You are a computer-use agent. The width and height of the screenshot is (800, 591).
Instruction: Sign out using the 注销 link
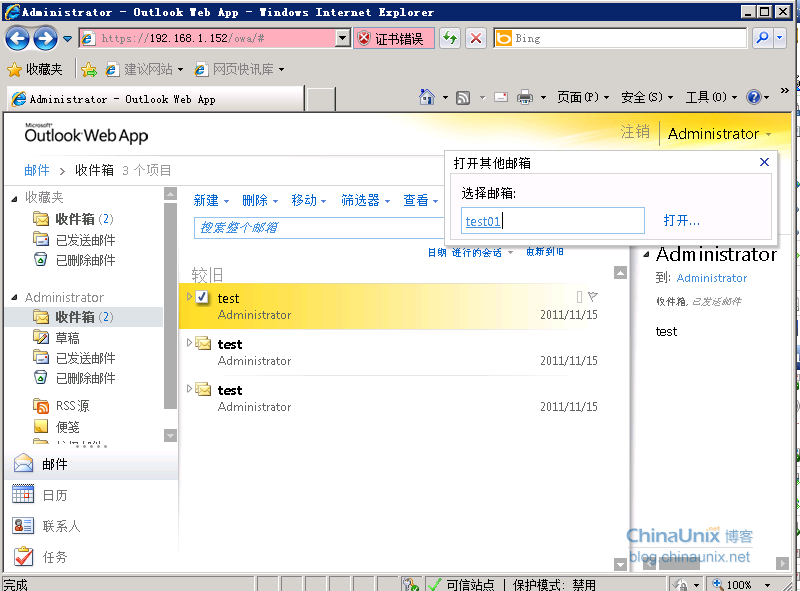[635, 132]
